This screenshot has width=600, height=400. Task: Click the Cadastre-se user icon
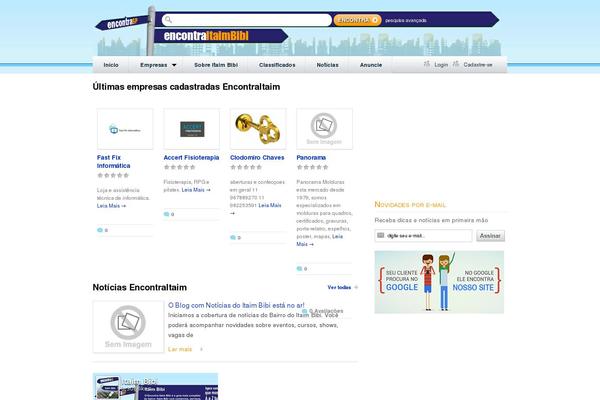[x=456, y=64]
